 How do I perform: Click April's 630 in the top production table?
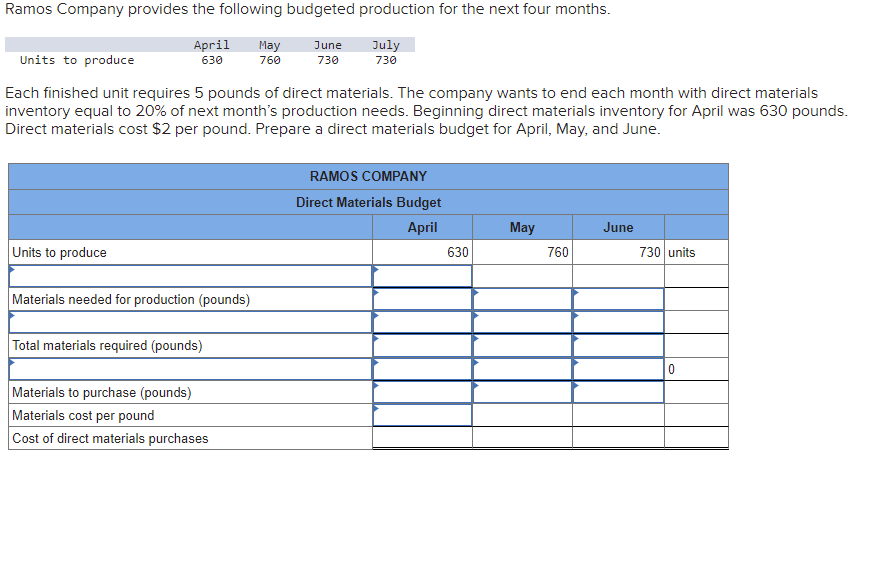click(212, 60)
